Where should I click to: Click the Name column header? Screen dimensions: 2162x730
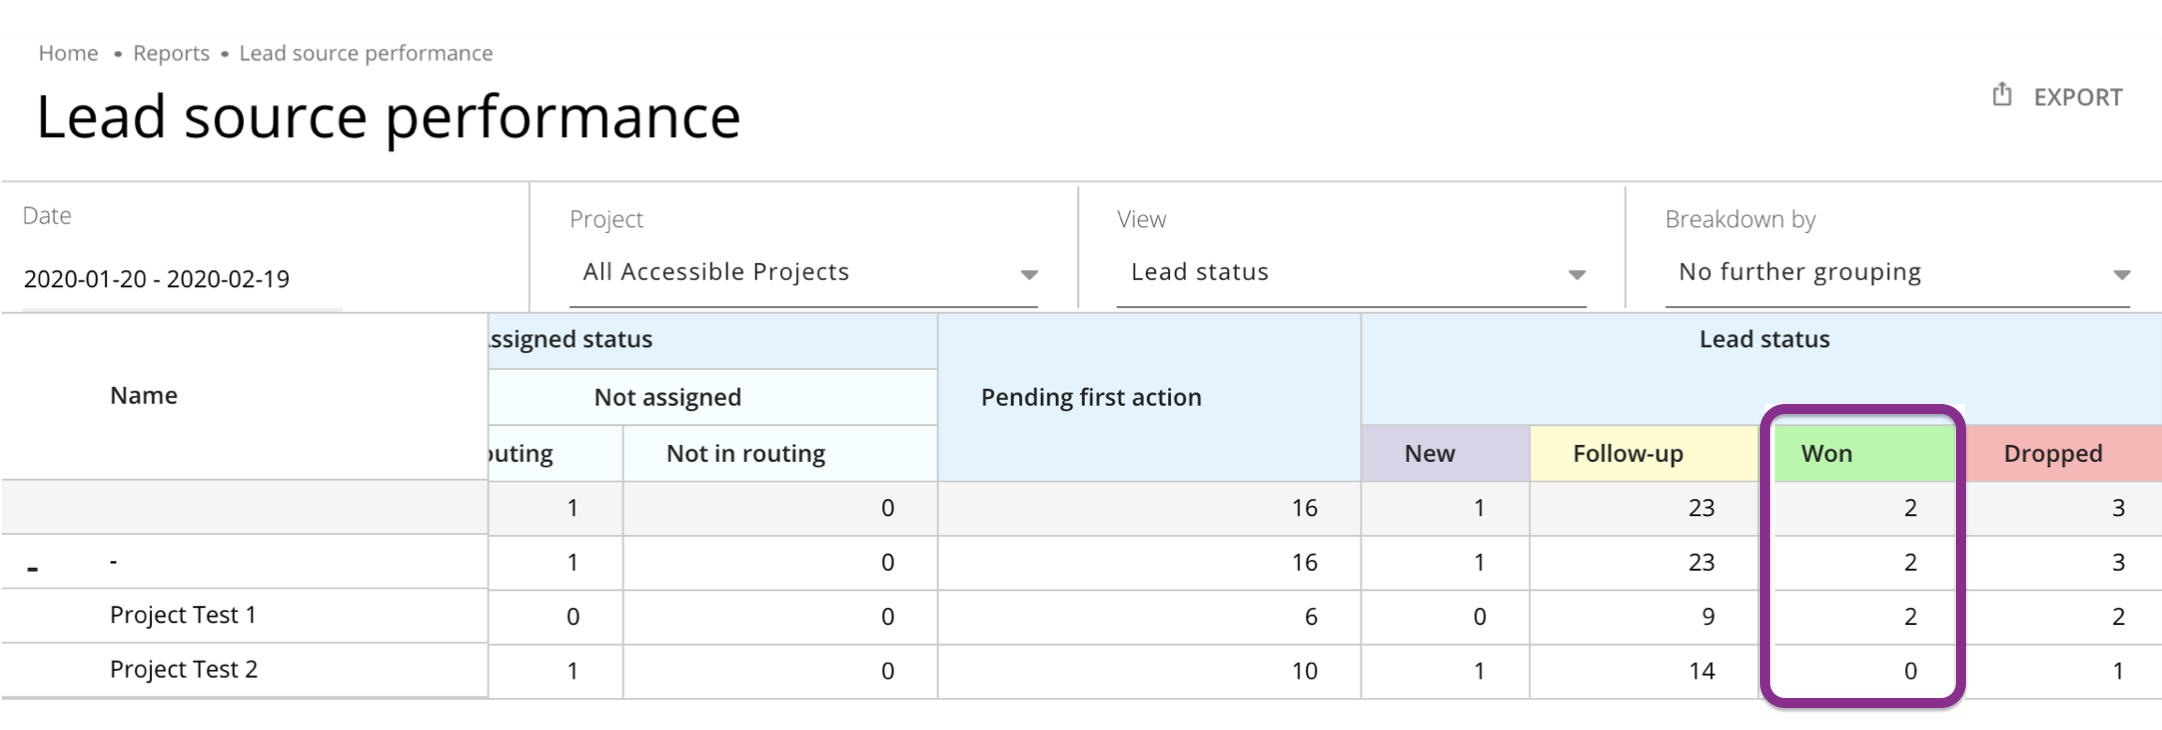tap(144, 395)
